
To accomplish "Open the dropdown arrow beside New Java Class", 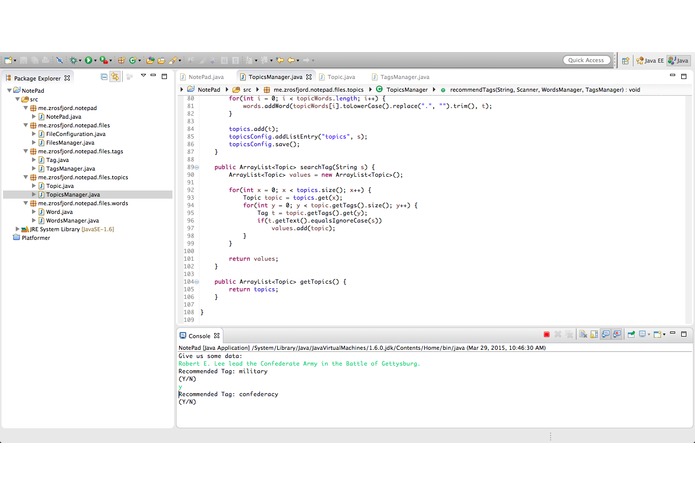I will 139,61.
